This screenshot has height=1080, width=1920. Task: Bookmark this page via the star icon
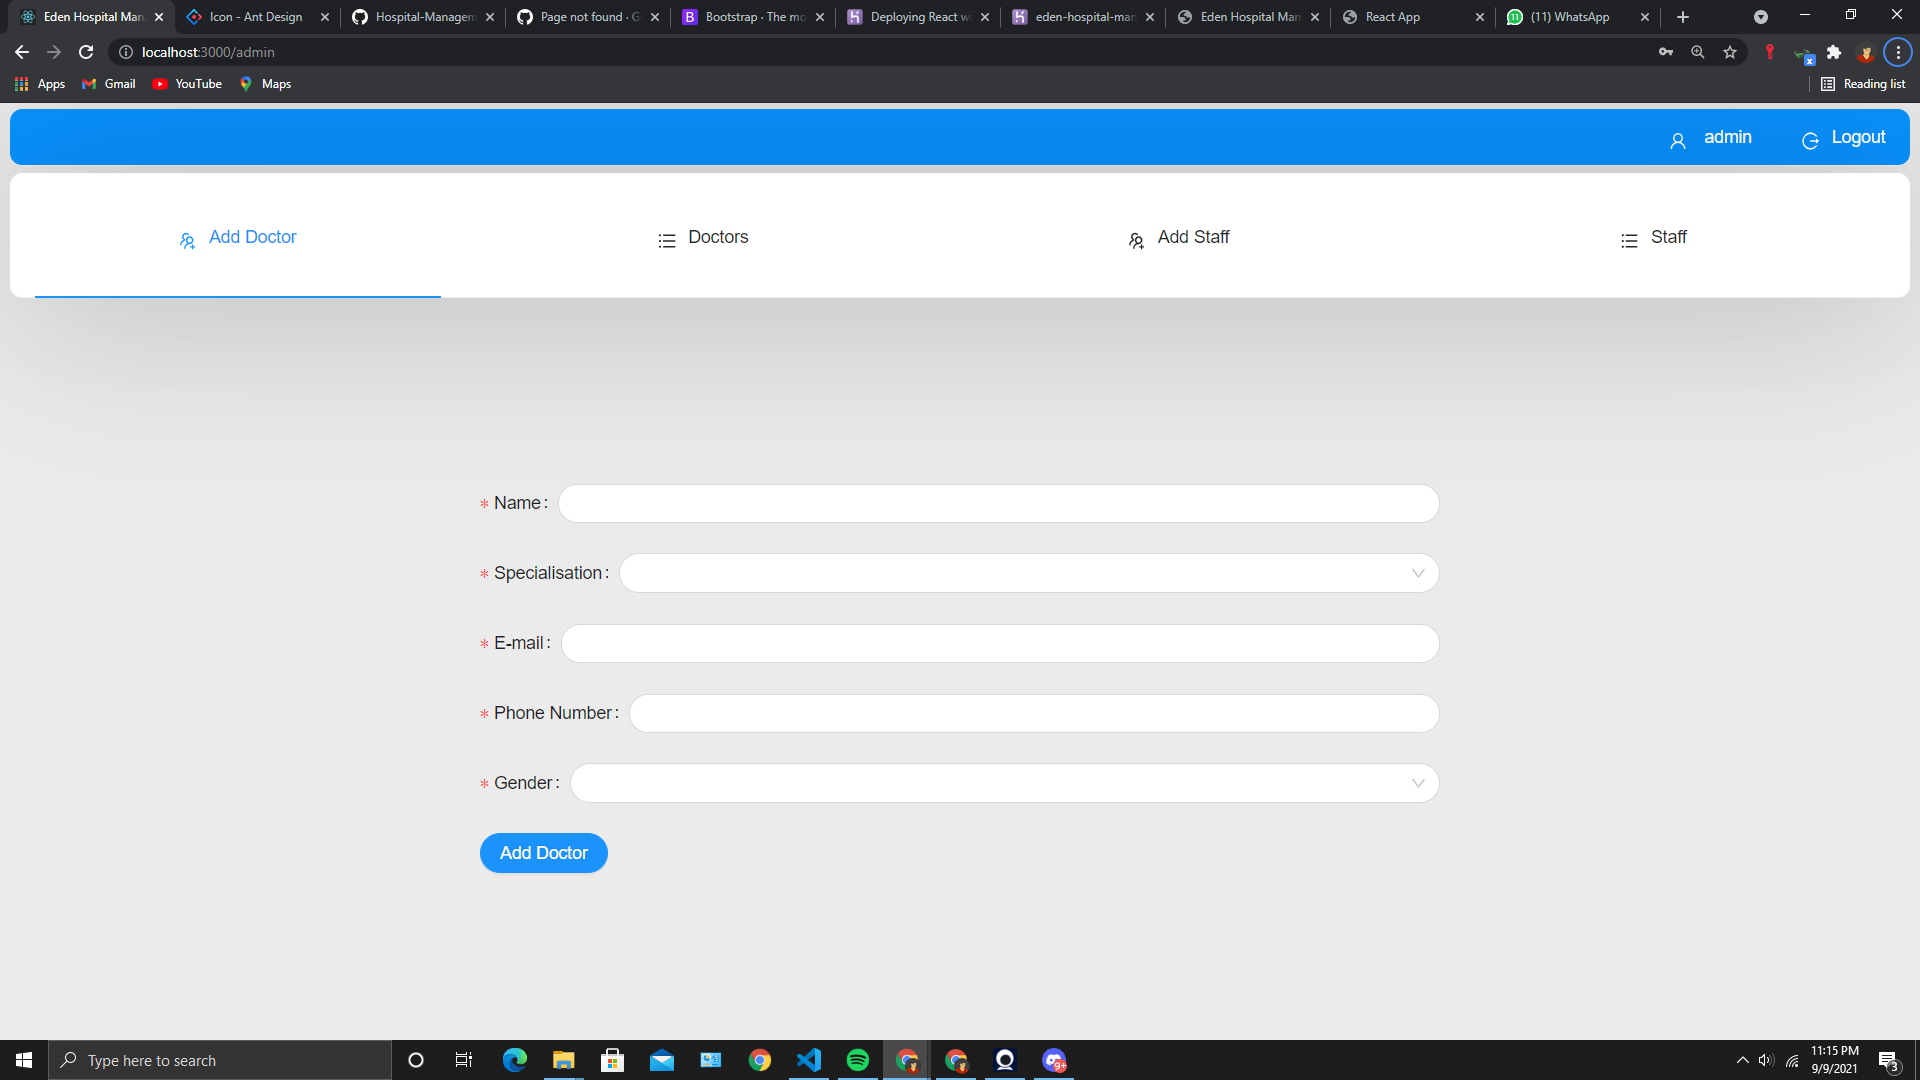point(1730,52)
